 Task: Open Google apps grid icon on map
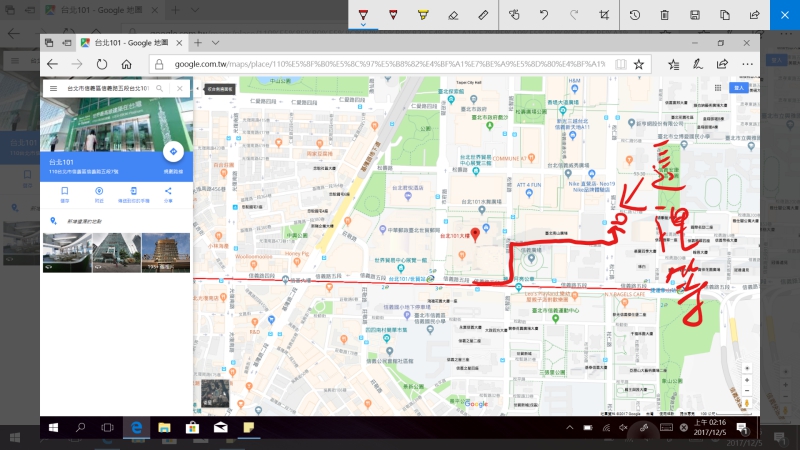718,88
